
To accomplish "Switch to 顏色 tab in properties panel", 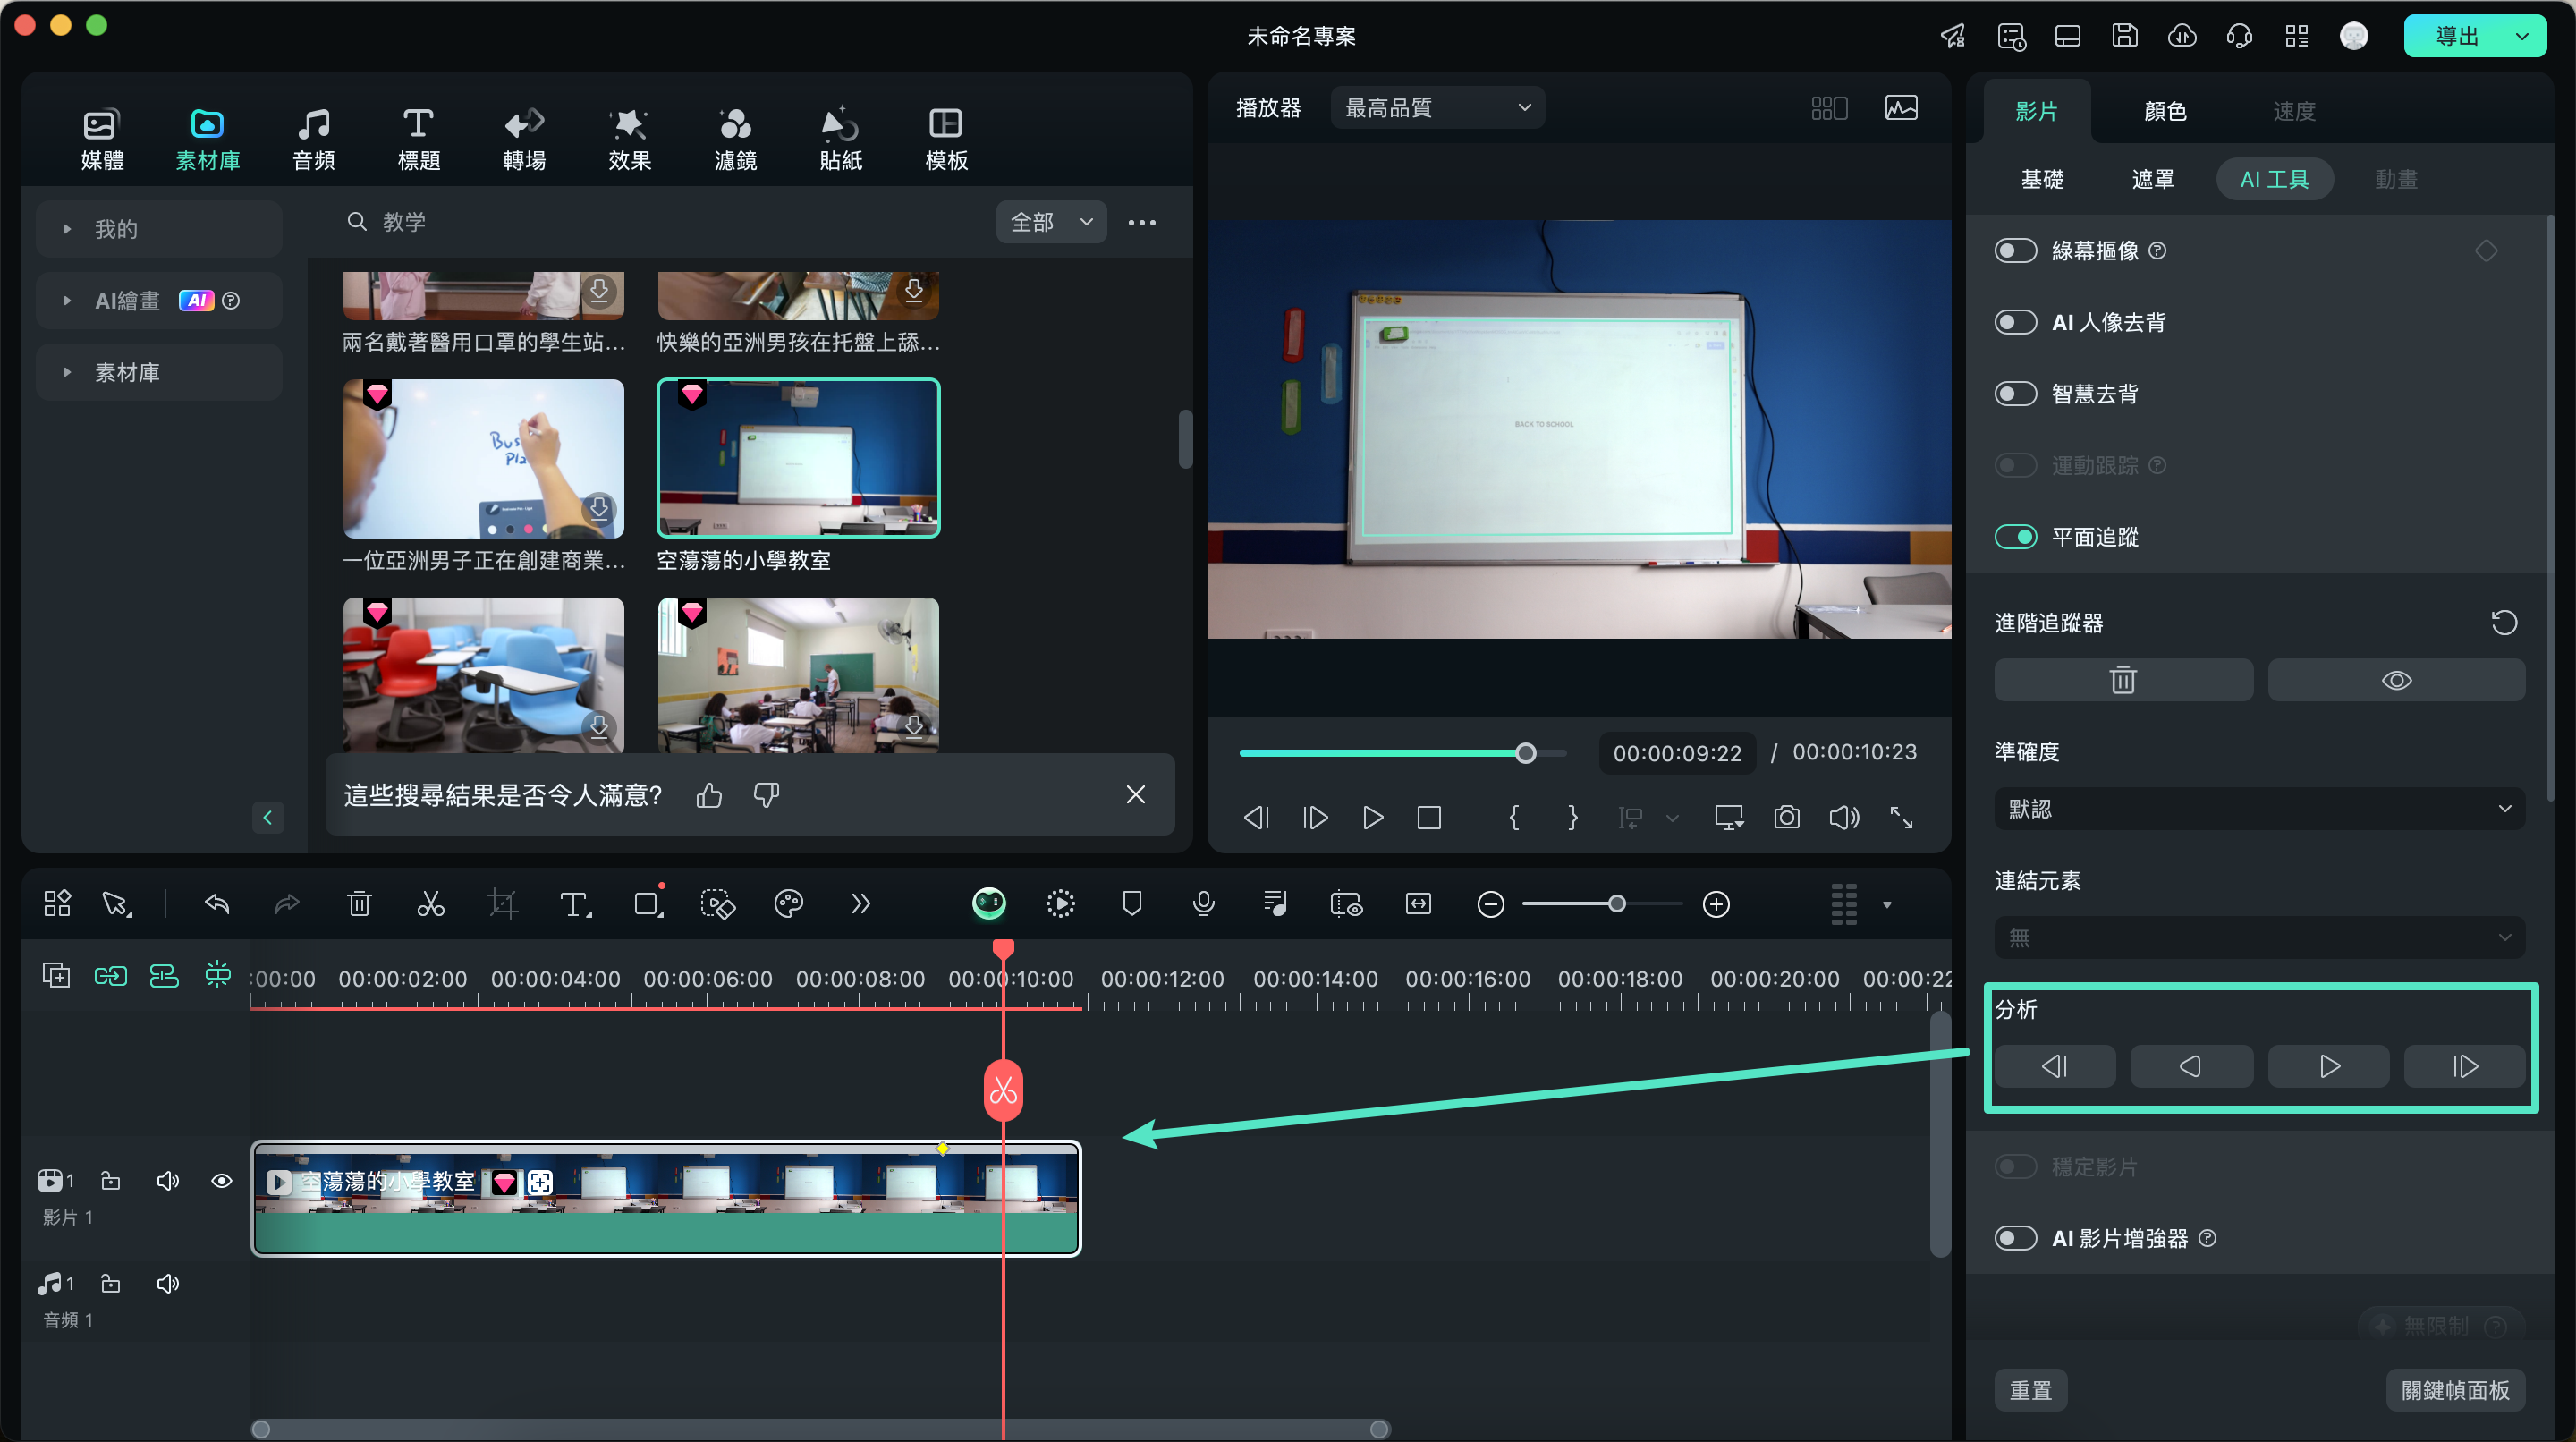I will coord(2160,110).
